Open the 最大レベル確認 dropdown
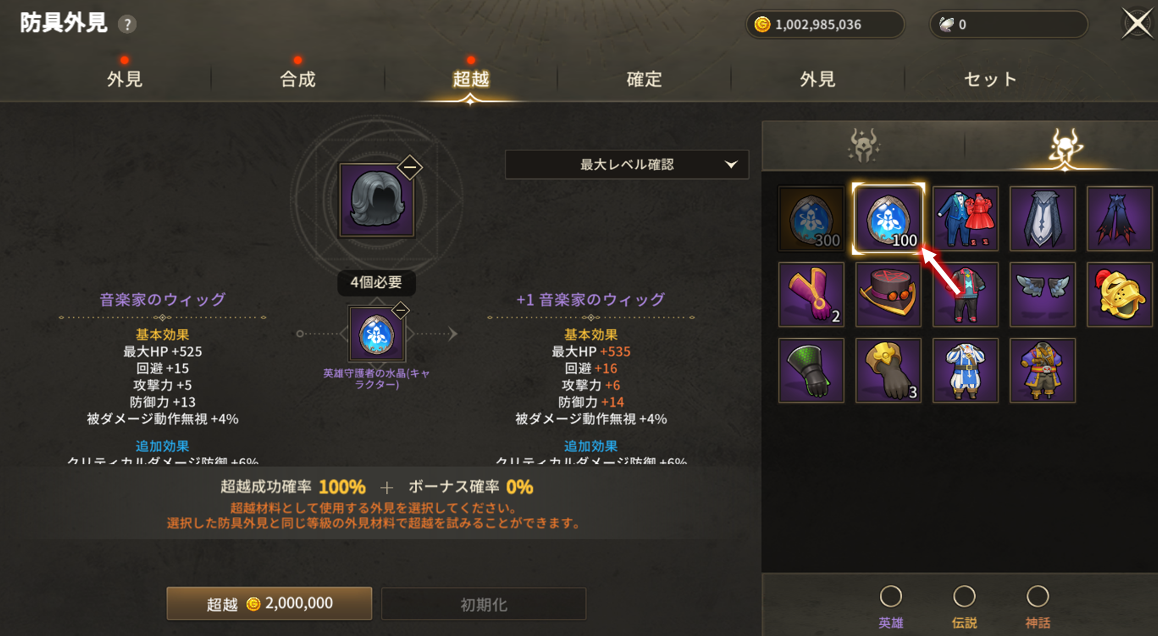1158x636 pixels. (626, 165)
